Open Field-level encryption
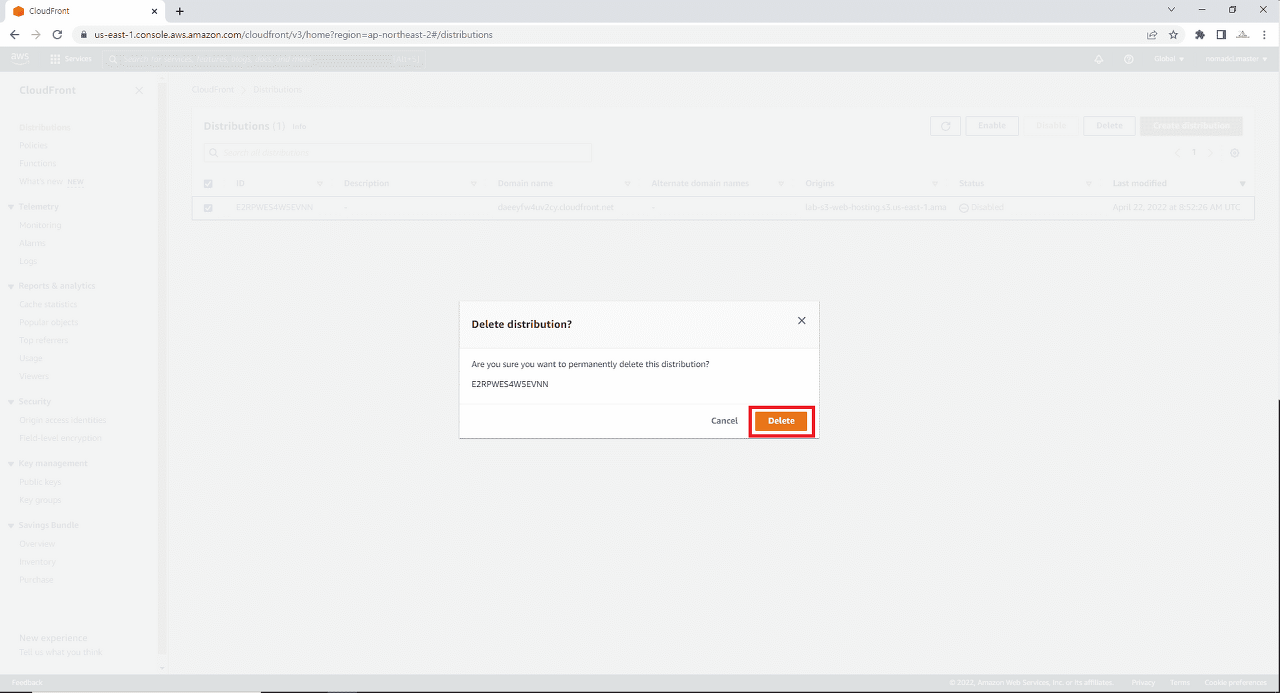 click(x=60, y=439)
